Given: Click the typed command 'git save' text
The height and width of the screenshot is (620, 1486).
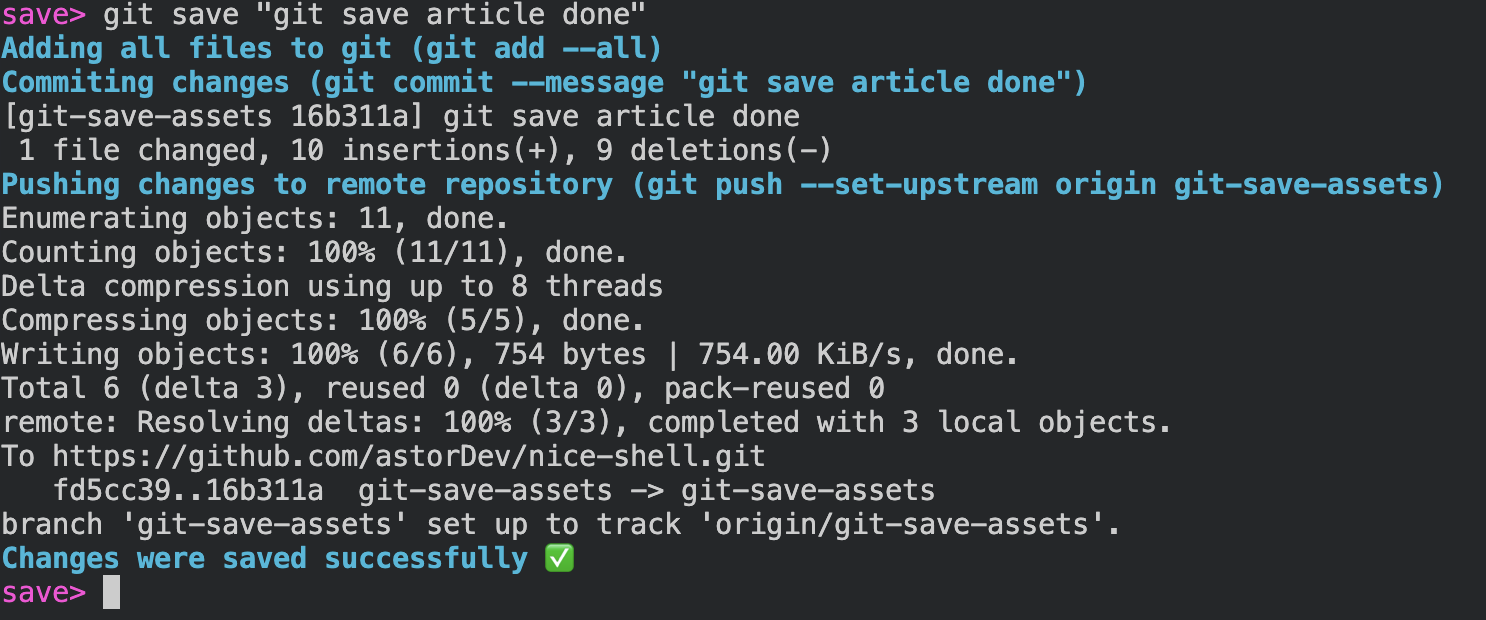Looking at the screenshot, I should coord(170,15).
